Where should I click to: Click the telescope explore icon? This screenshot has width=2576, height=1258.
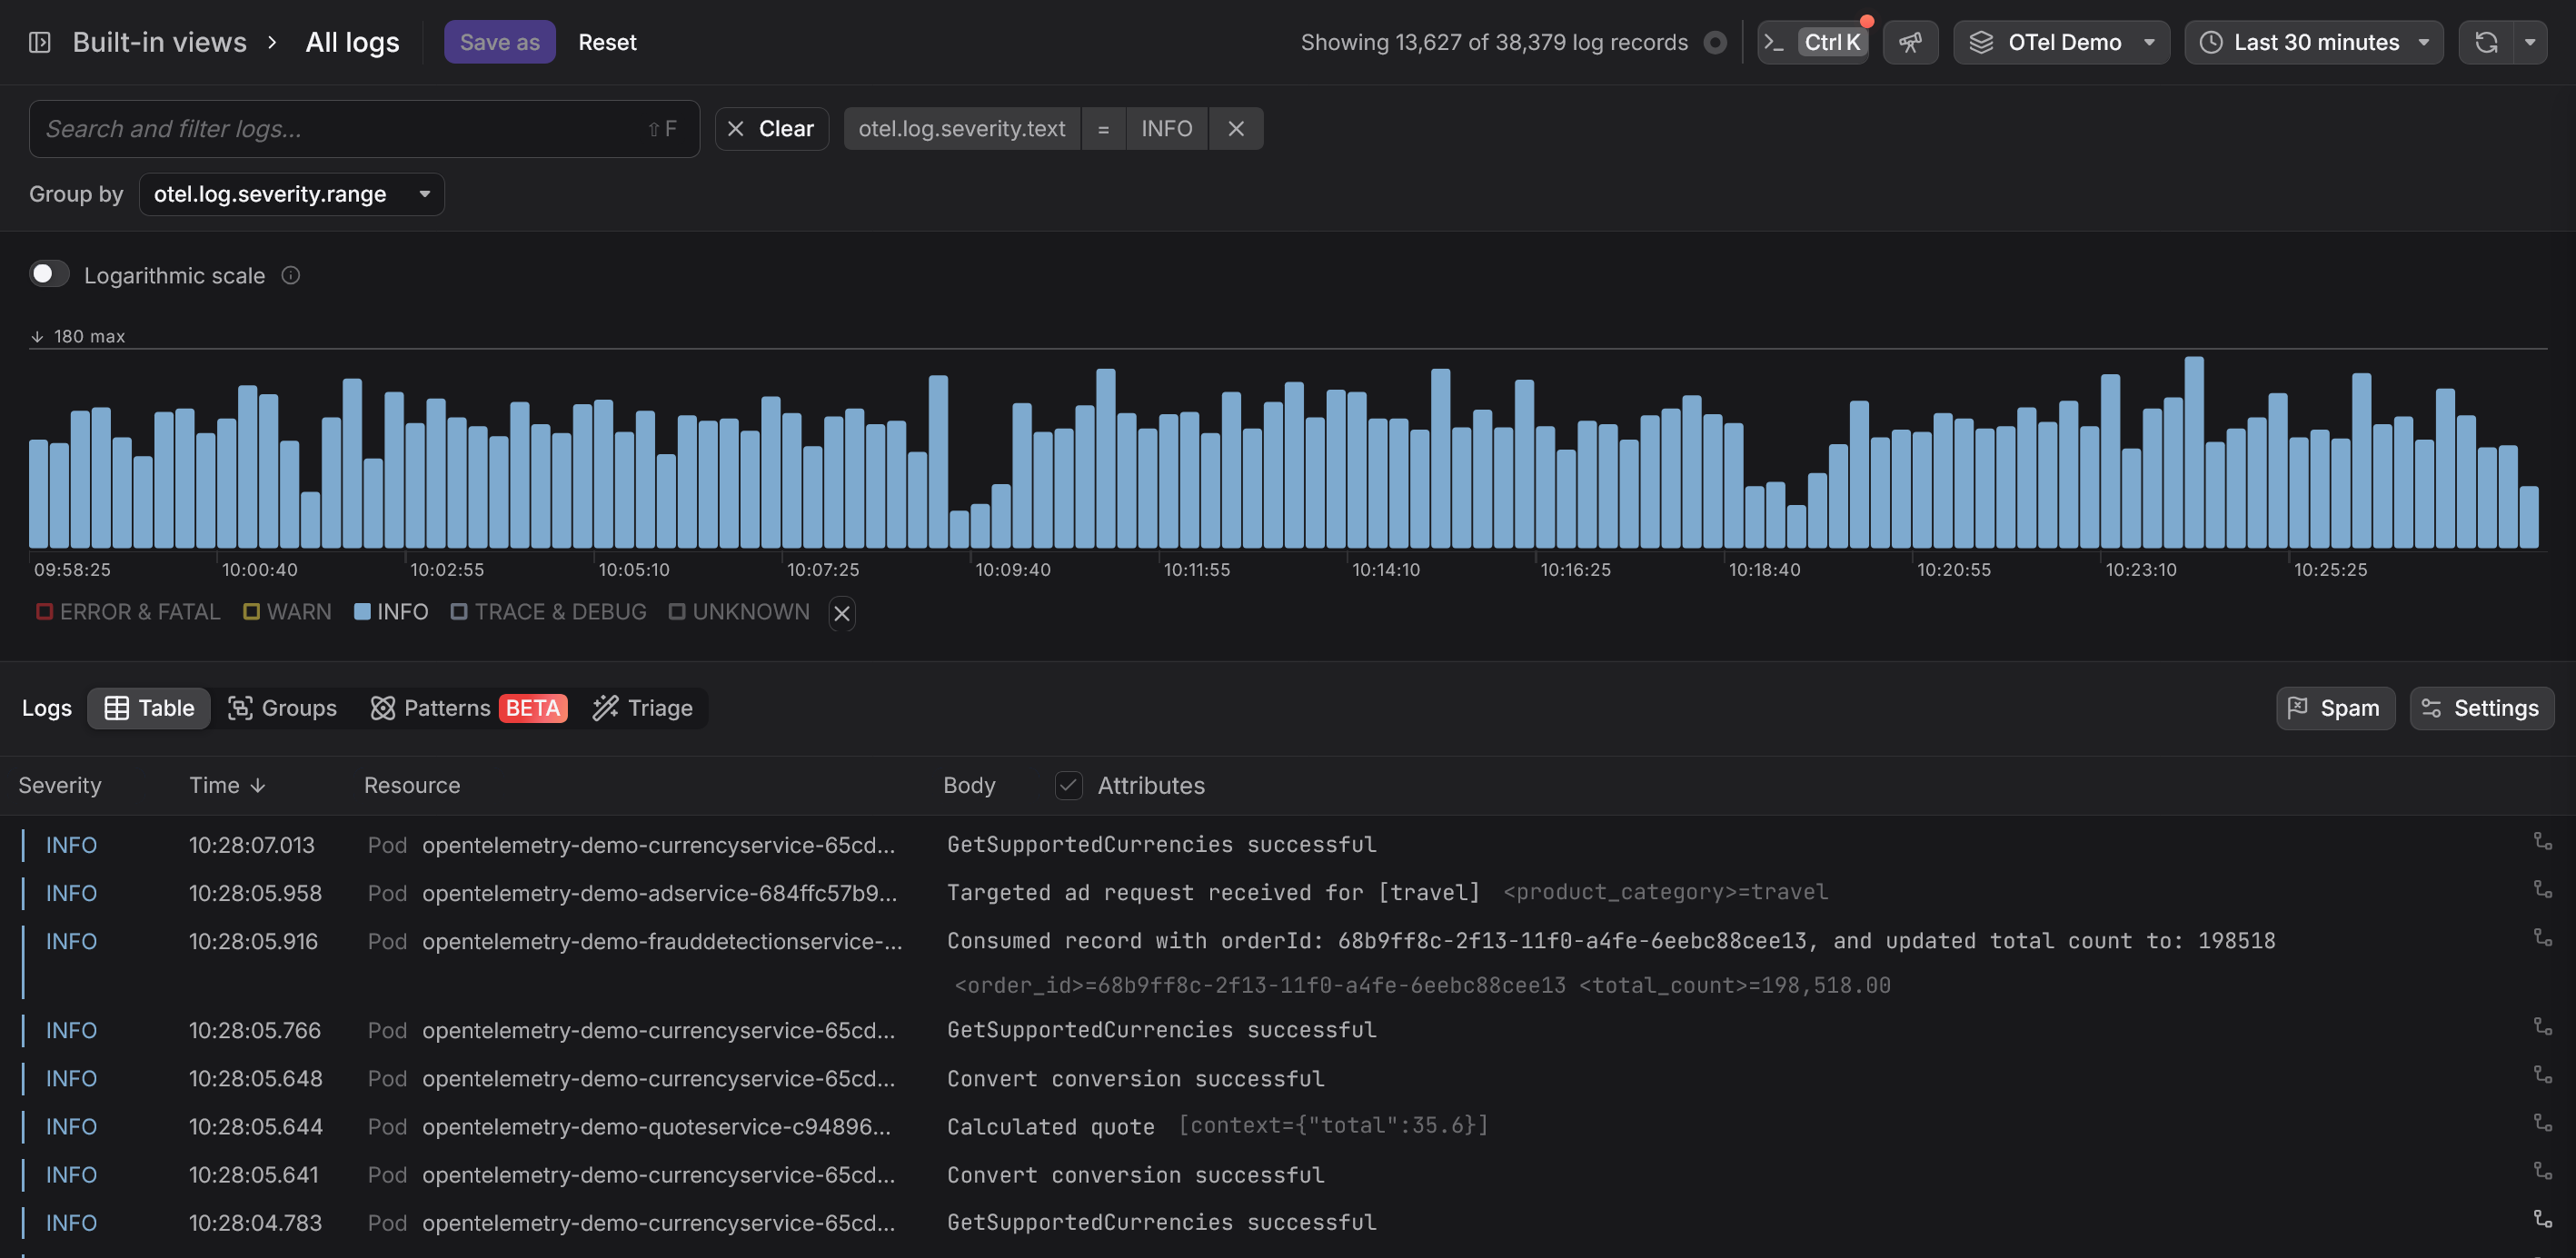click(1910, 42)
